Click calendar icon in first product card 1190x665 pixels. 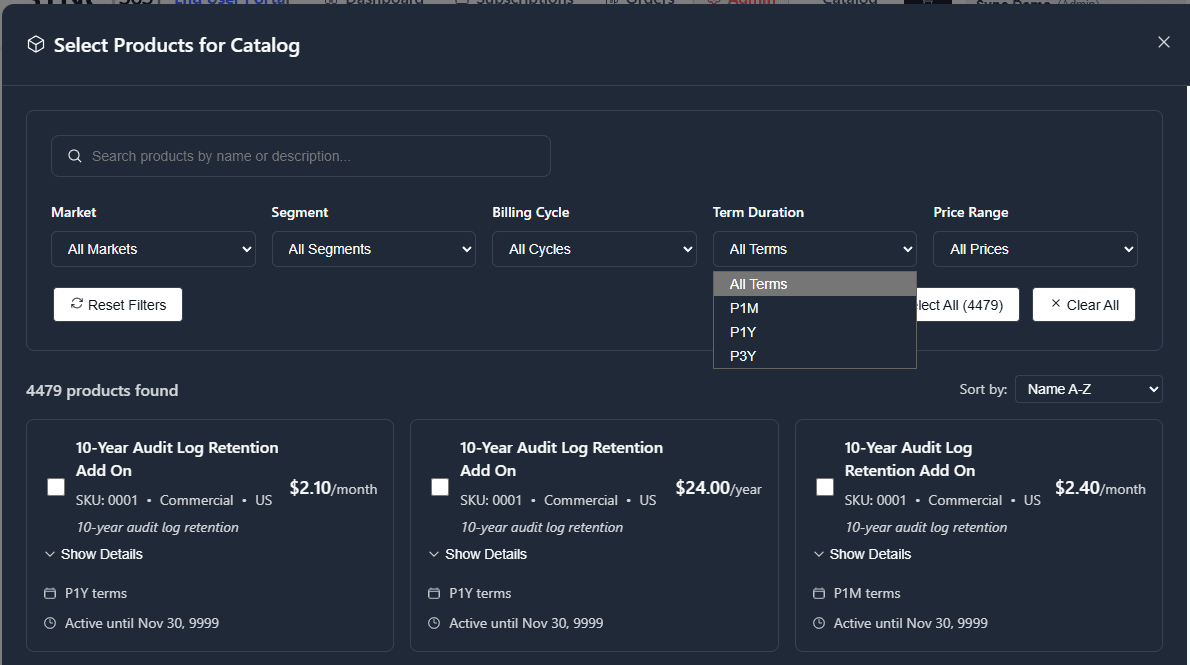[x=50, y=593]
